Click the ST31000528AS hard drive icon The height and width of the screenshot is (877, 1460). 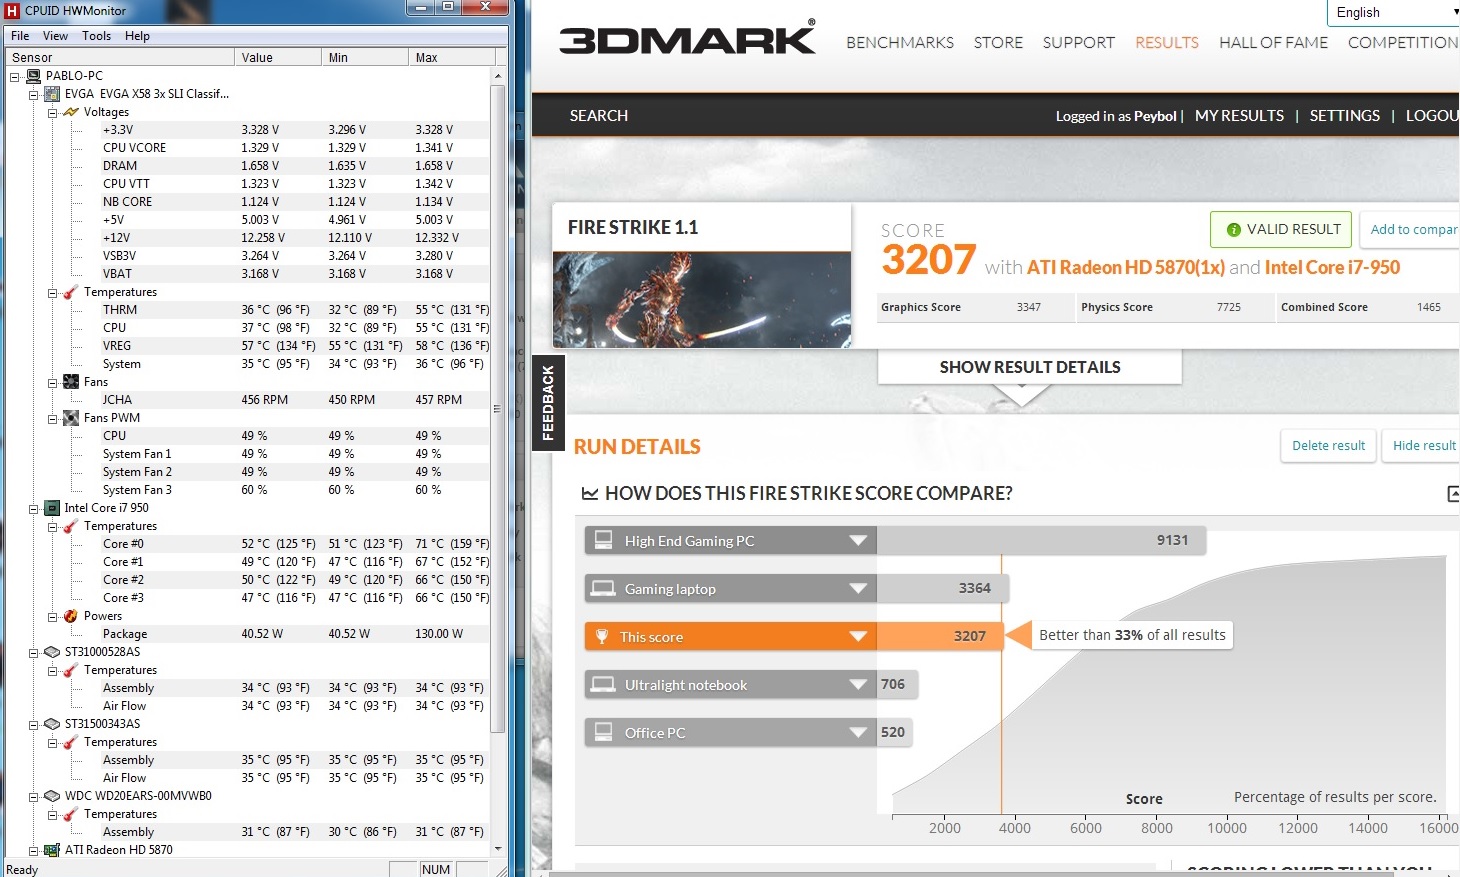click(x=52, y=652)
